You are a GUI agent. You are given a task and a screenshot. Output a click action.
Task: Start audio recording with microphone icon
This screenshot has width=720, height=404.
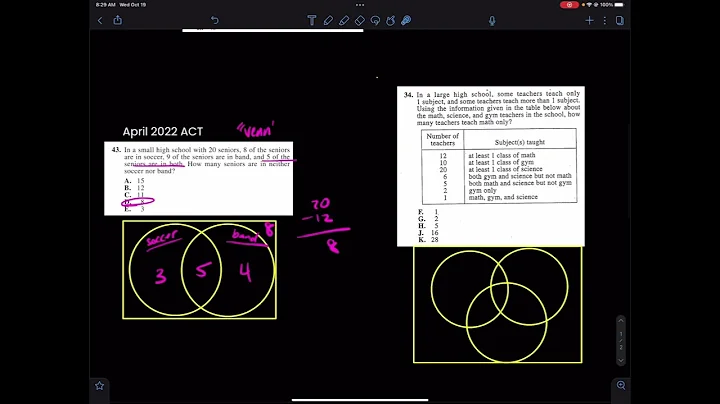492,21
